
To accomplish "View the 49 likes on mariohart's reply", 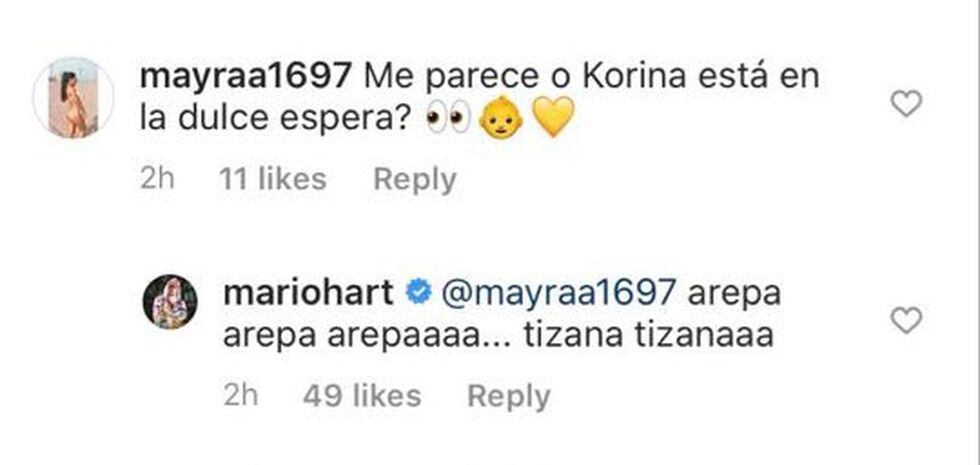I will (x=362, y=396).
